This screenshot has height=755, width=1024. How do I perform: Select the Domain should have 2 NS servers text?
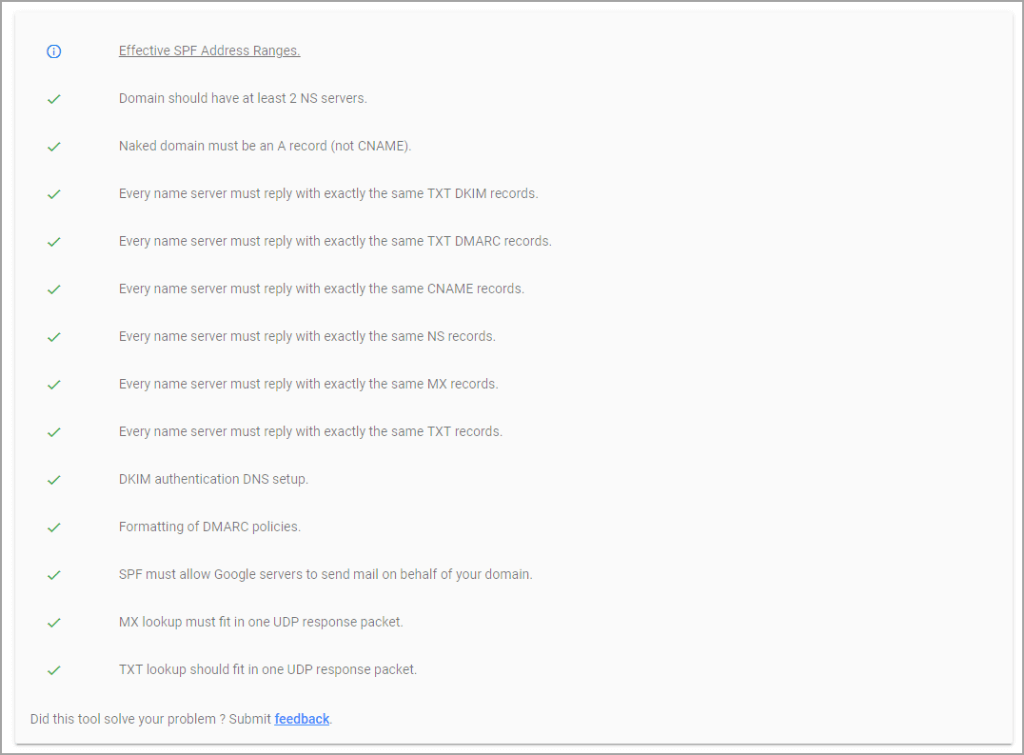[x=242, y=99]
